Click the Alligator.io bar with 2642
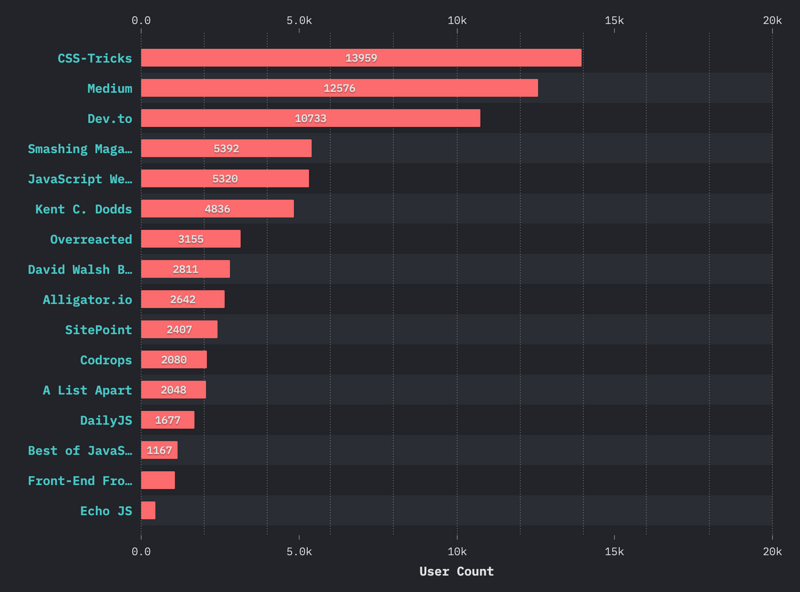Image resolution: width=800 pixels, height=592 pixels. click(183, 299)
